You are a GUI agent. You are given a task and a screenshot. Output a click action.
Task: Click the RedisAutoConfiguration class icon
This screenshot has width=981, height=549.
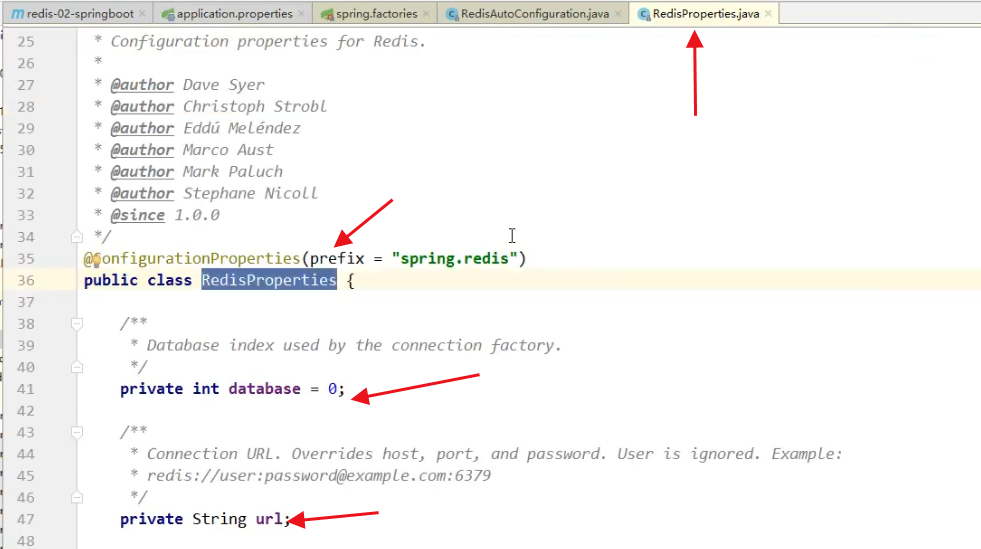[x=452, y=14]
